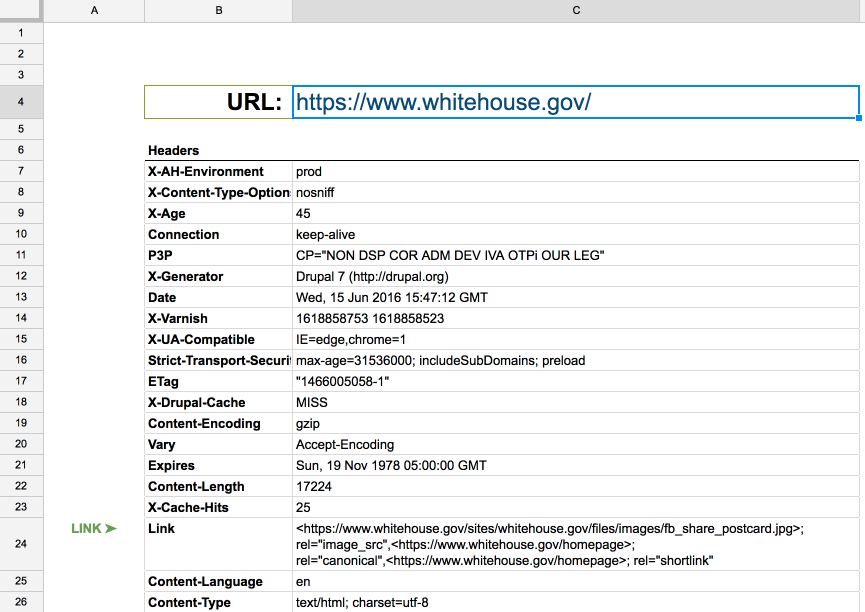865x612 pixels.
Task: Click the 'Connection' header cell
Action: pyautogui.click(x=218, y=235)
